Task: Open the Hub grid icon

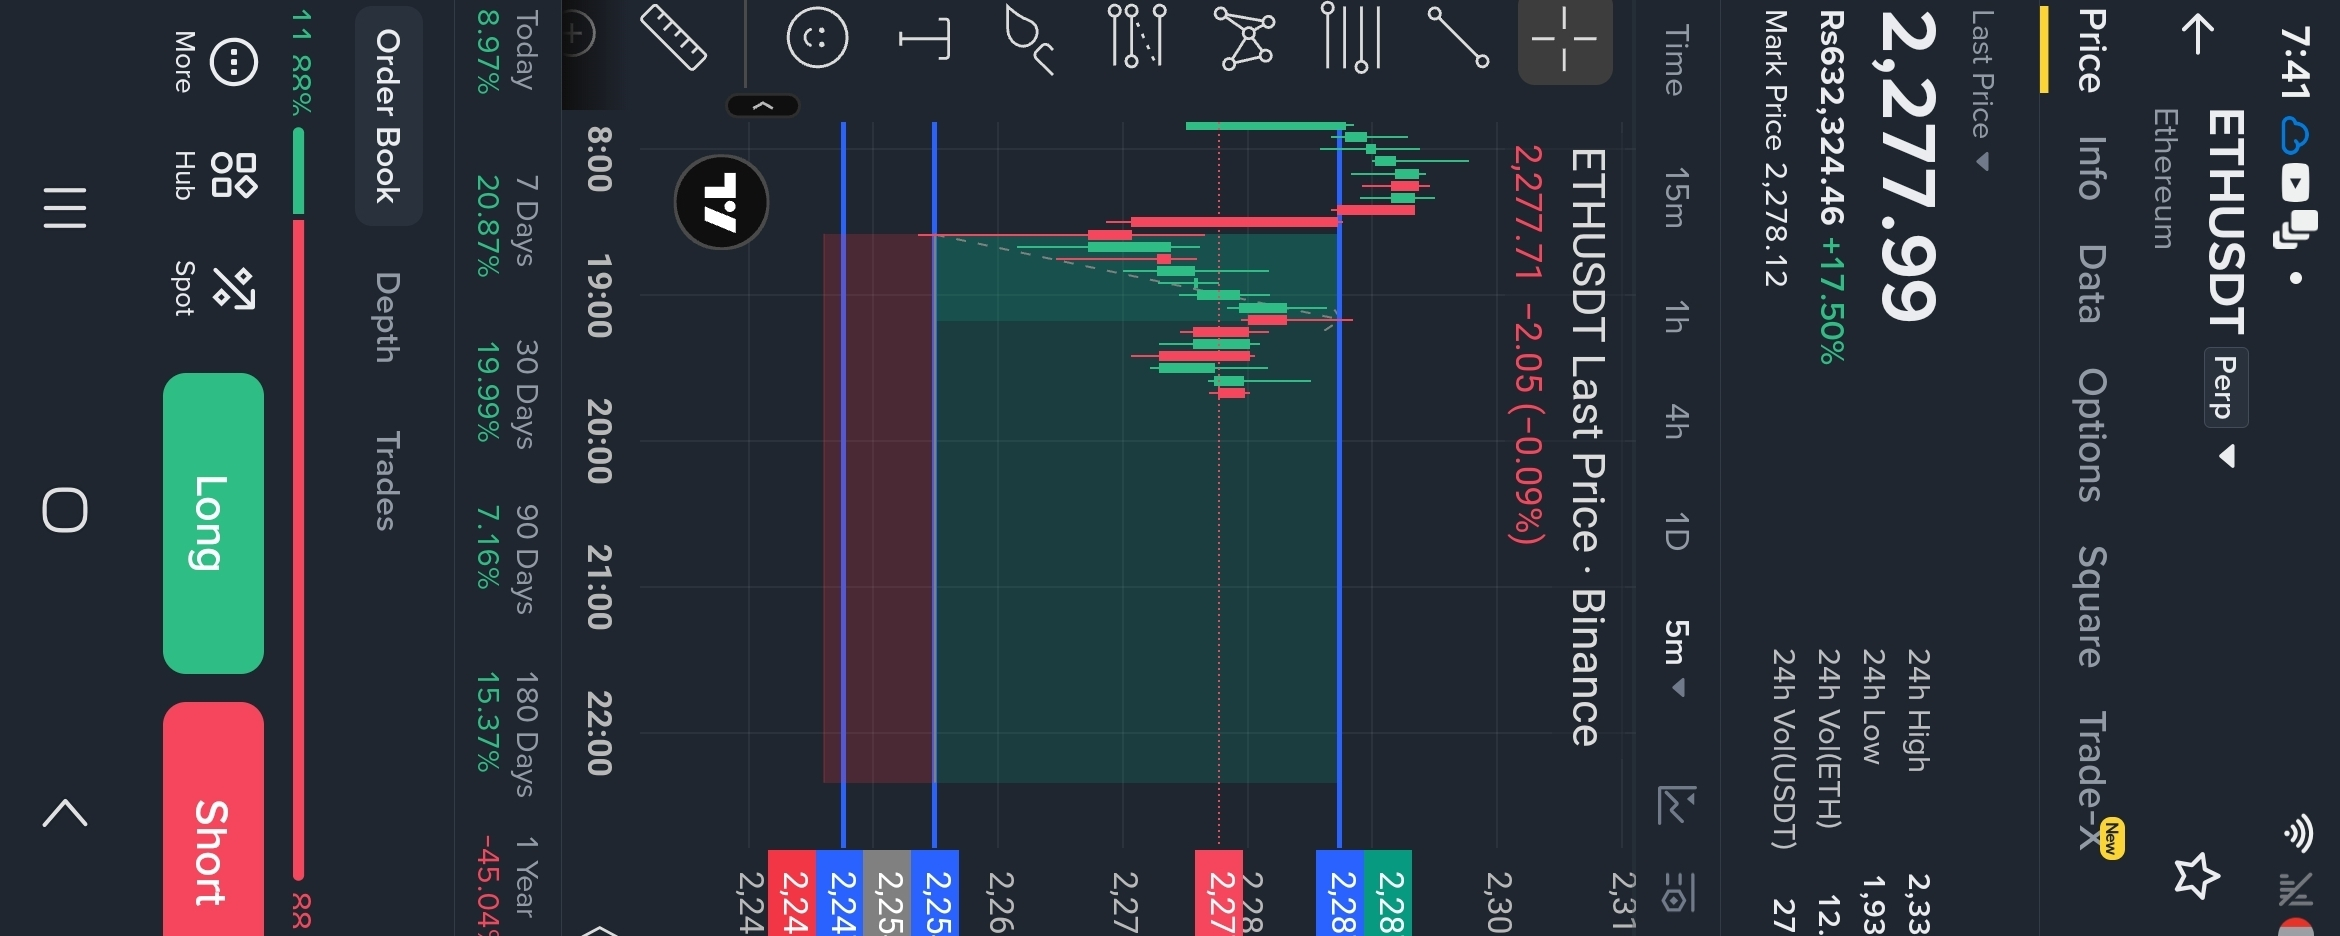Action: click(234, 175)
